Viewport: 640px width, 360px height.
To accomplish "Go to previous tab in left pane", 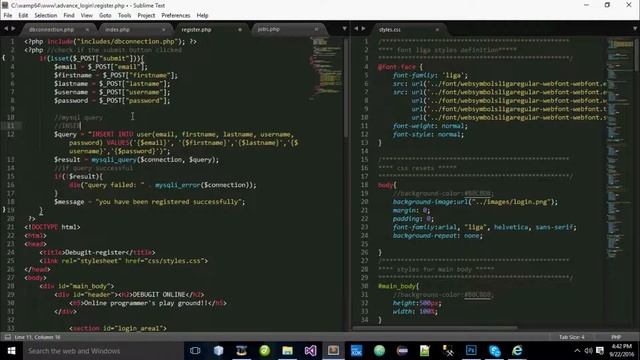I will coord(6,29).
